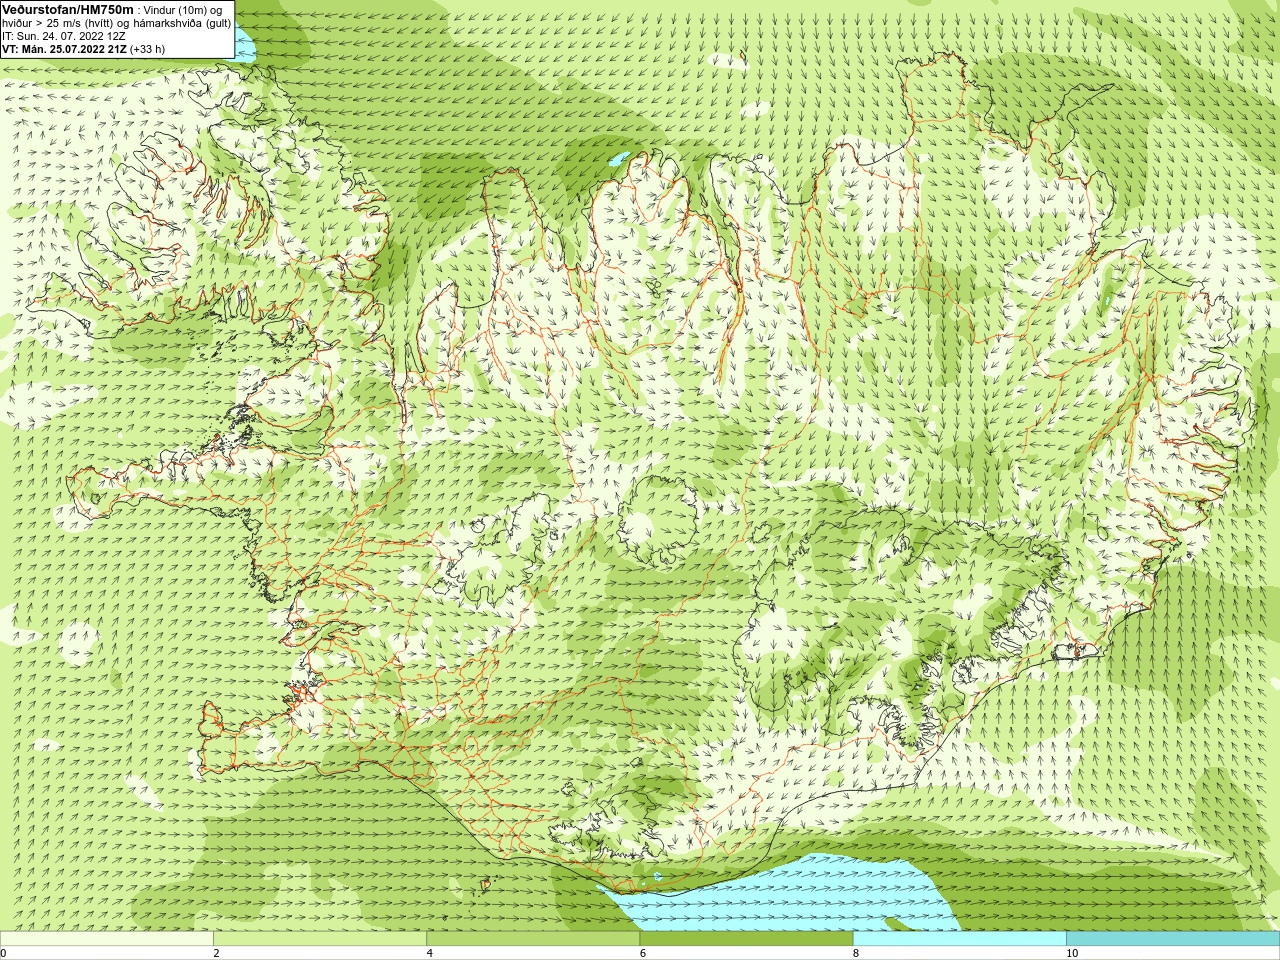Click the '2' label on the colorbar
This screenshot has height=960, width=1280.
click(216, 953)
